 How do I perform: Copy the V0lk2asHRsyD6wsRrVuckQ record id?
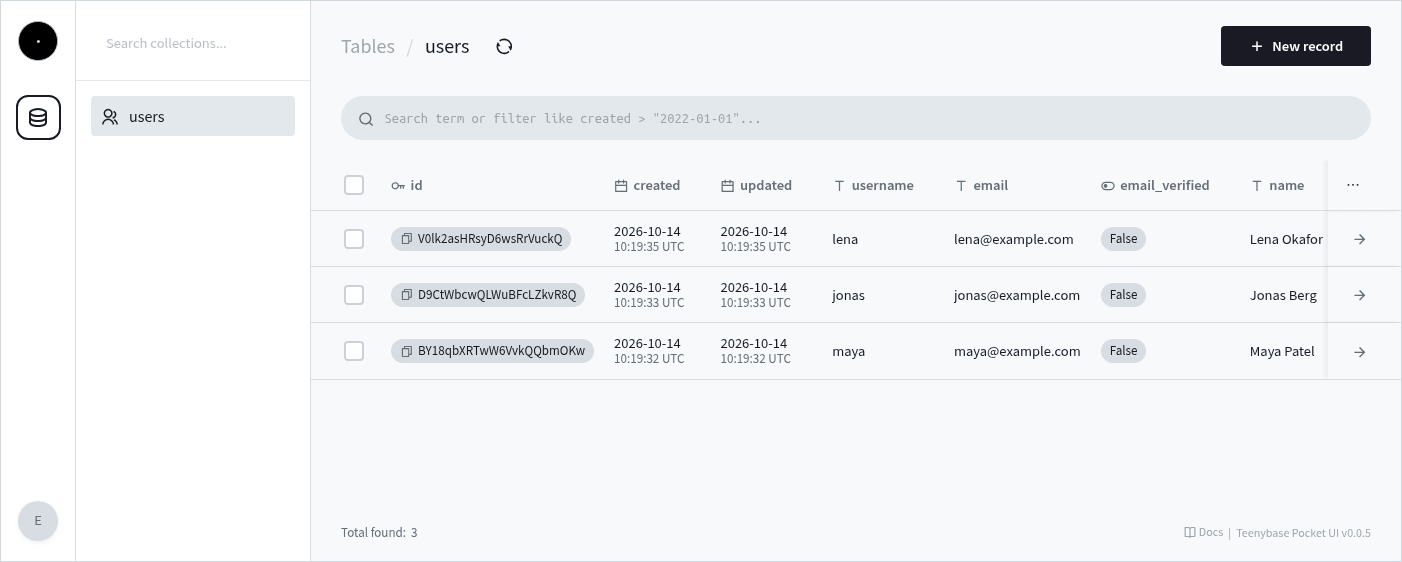pyautogui.click(x=407, y=239)
